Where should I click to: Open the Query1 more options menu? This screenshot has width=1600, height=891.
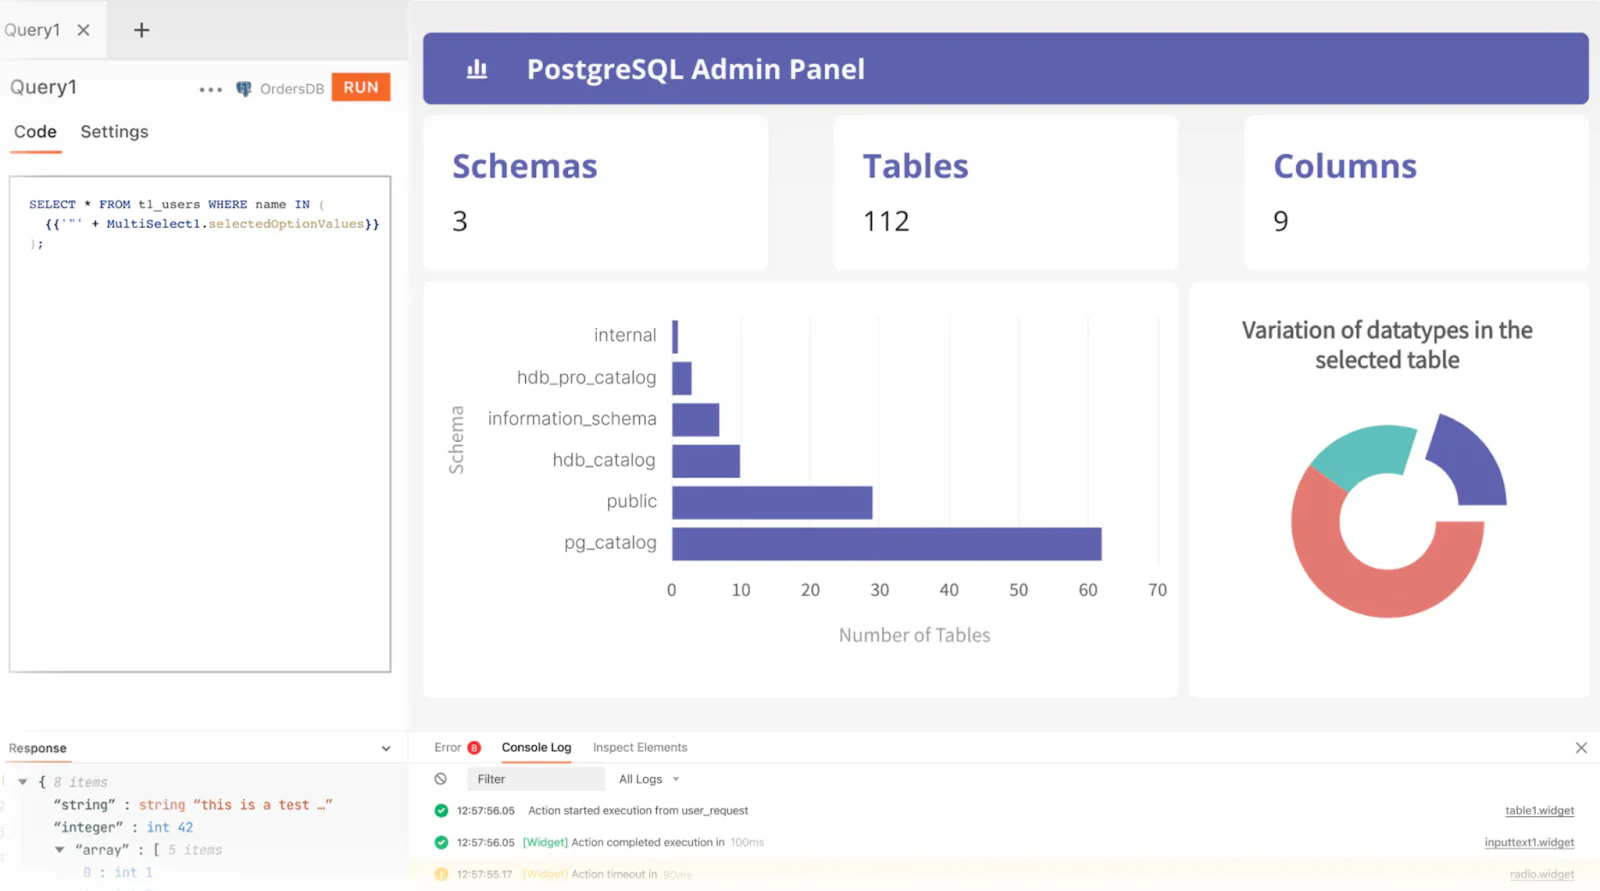210,89
